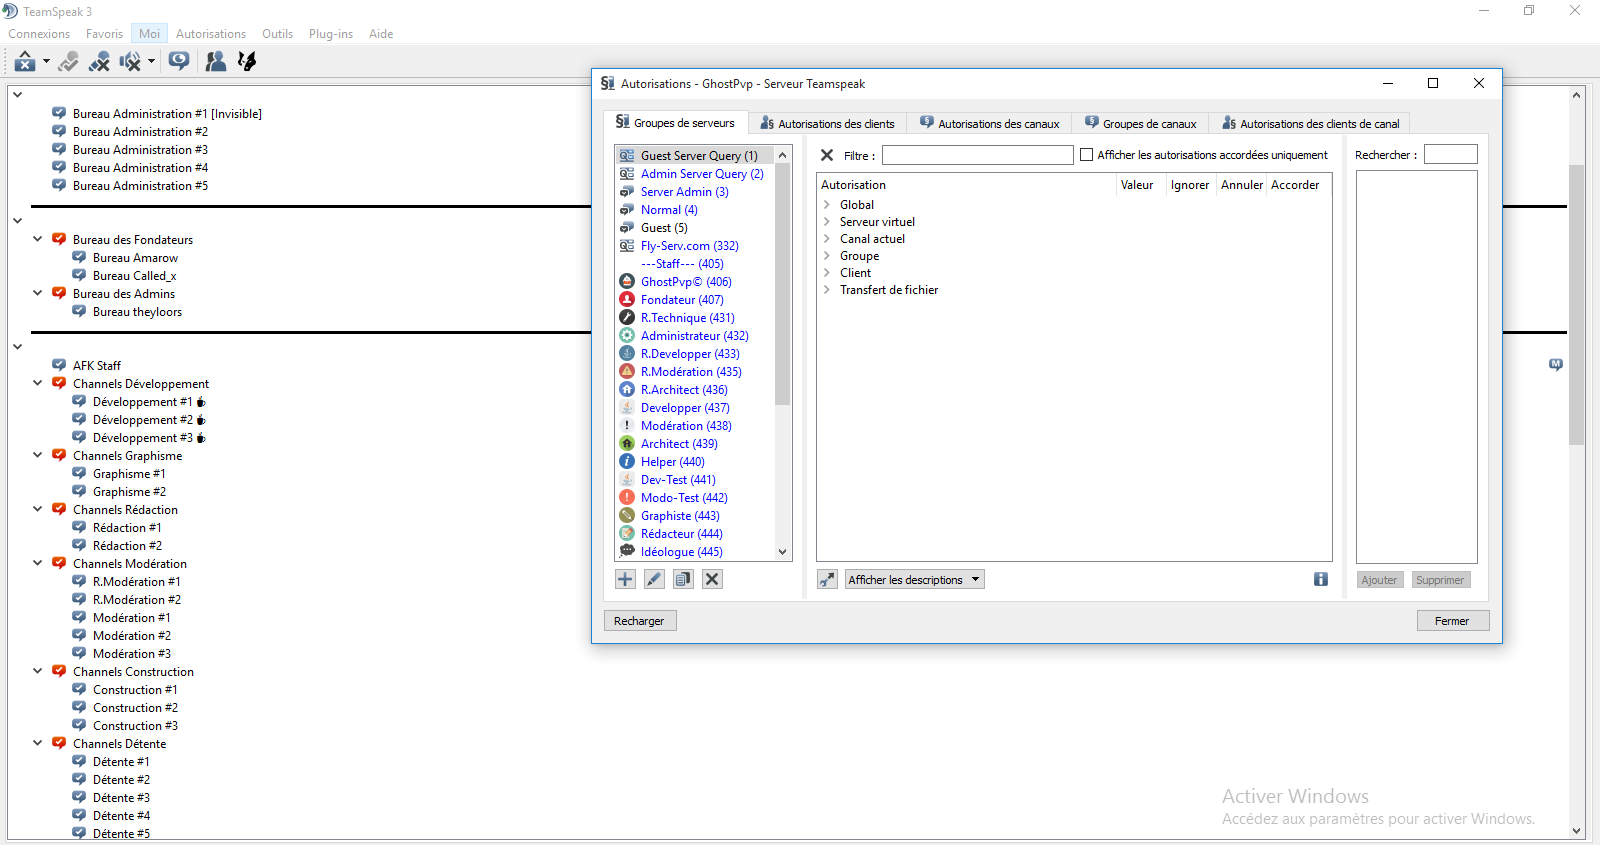The height and width of the screenshot is (845, 1600).
Task: Click the chat bubble icon at right edge
Action: click(x=1556, y=365)
